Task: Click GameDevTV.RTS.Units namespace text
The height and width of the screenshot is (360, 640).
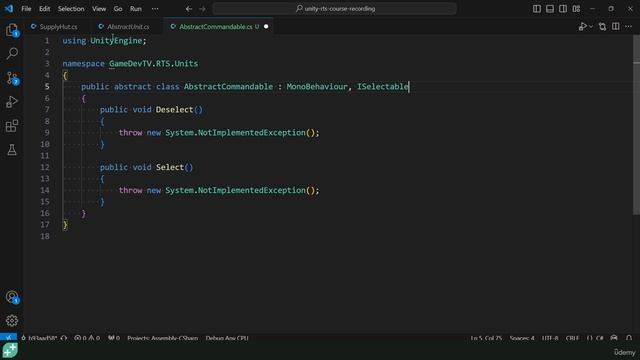Action: pyautogui.click(x=153, y=64)
